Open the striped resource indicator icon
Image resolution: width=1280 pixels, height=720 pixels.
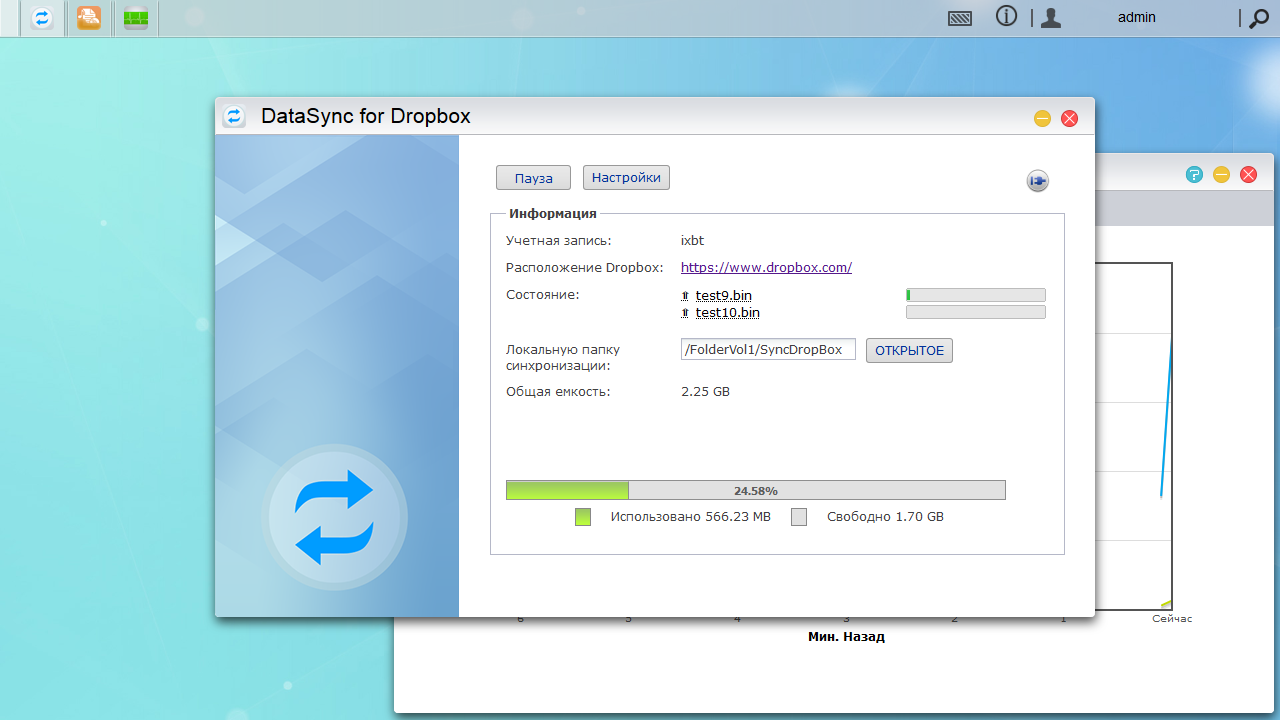pyautogui.click(x=960, y=18)
